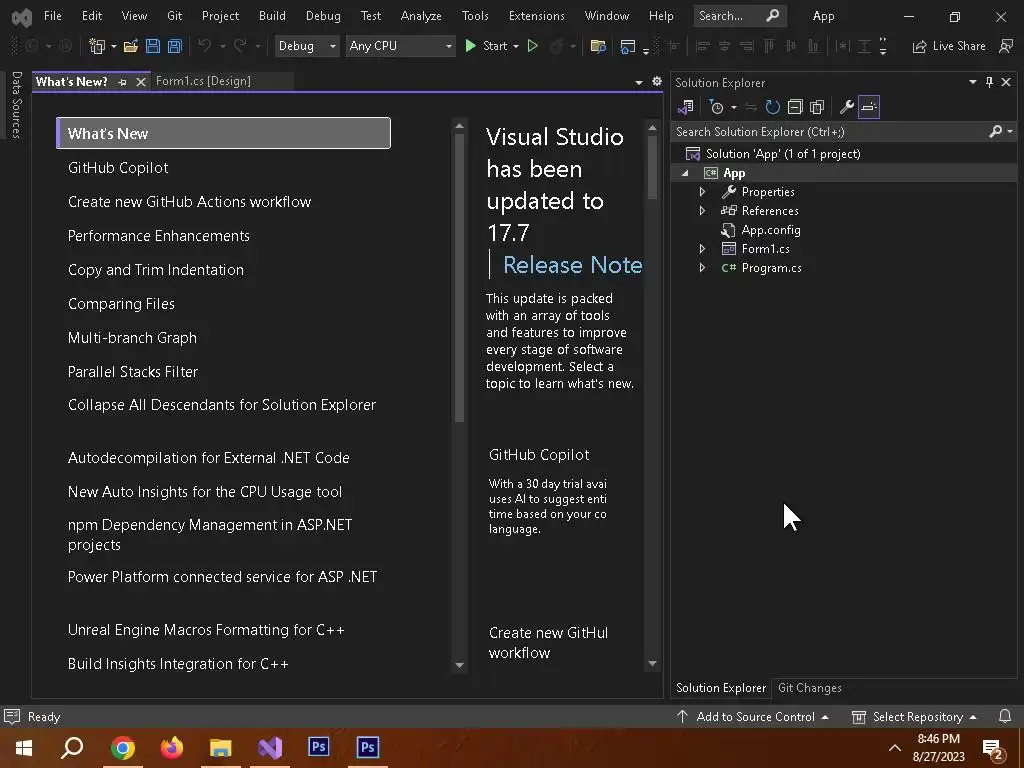Open the Select Repository menu
The height and width of the screenshot is (768, 1024).
point(914,716)
